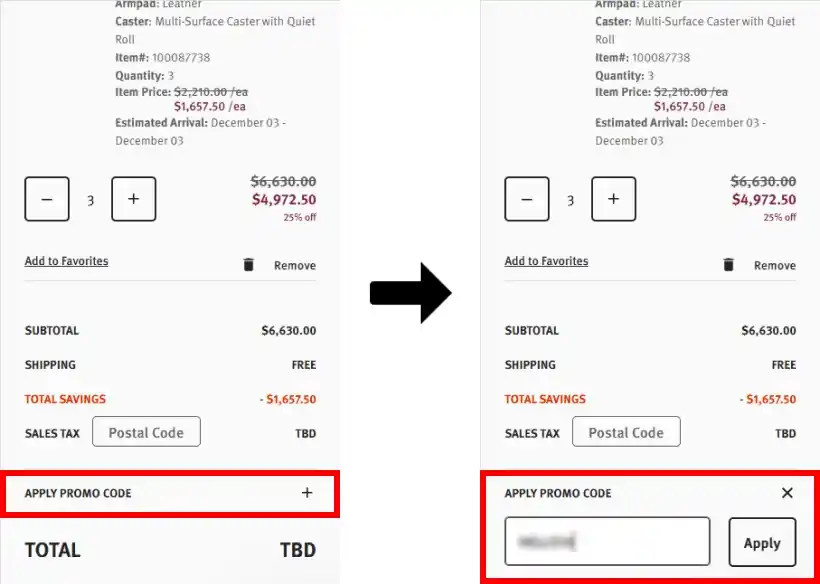This screenshot has width=820, height=584.
Task: Focus the promo code text field
Action: 607,542
